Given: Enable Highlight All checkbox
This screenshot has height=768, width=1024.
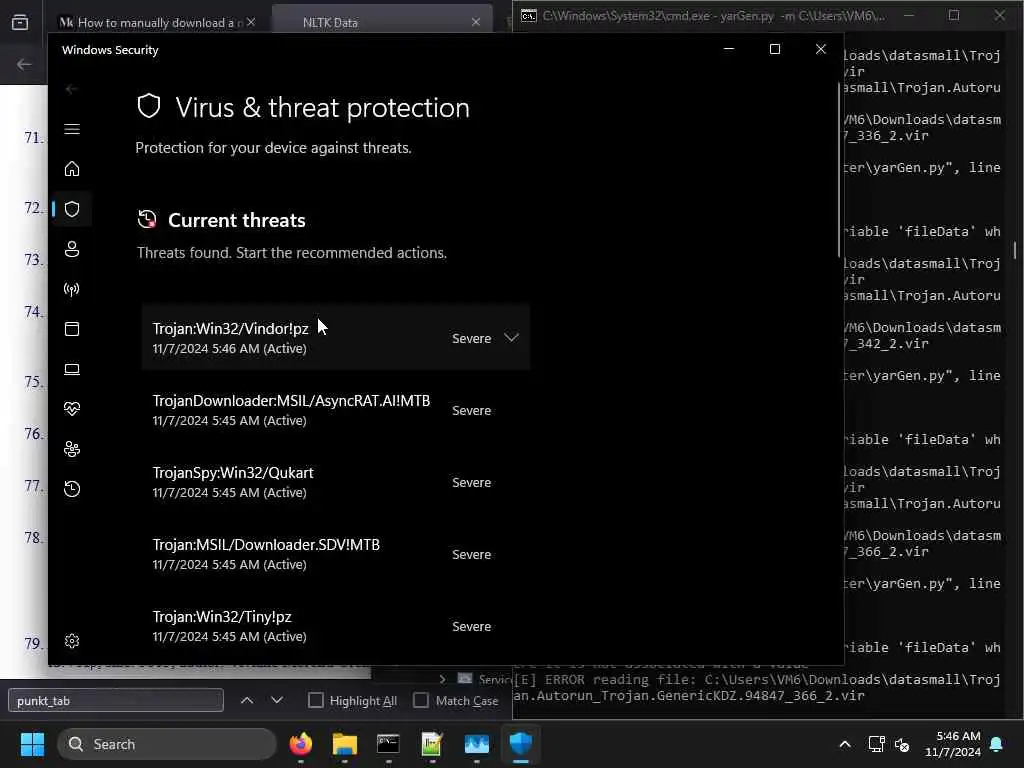Looking at the screenshot, I should [315, 700].
